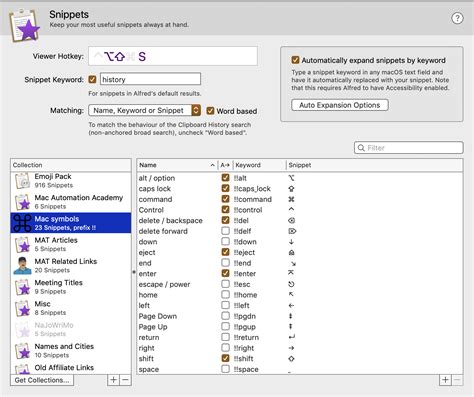Disable automatically expand snippets by keyword
The width and height of the screenshot is (474, 397).
[295, 60]
